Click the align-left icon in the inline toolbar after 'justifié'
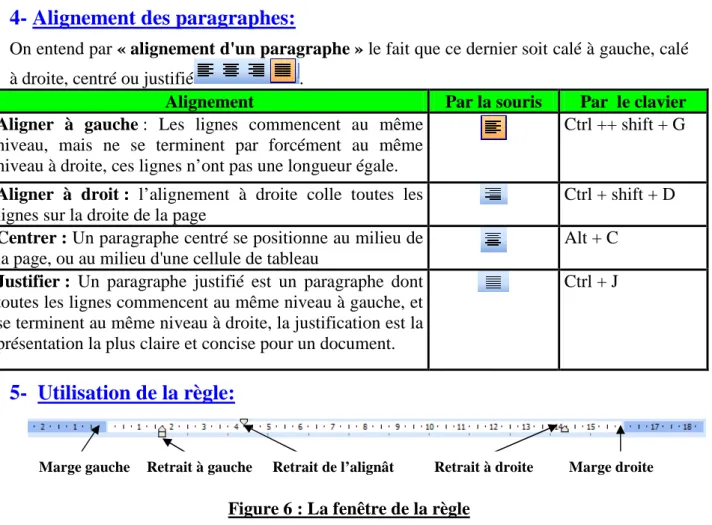 tap(206, 70)
